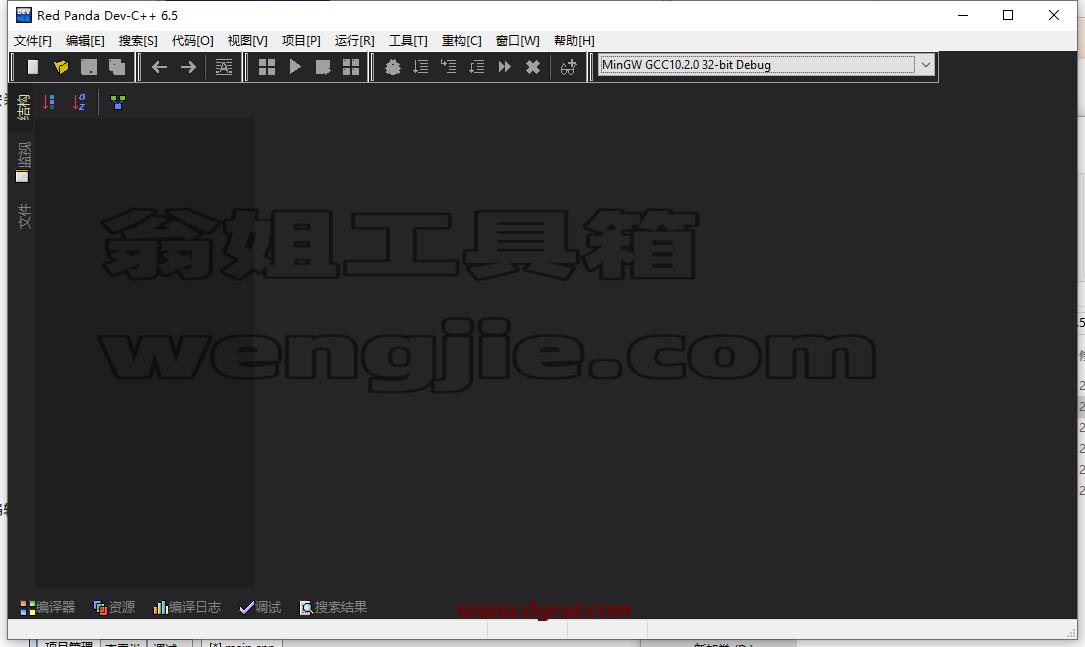Rebuild all with the four-squares icon

click(x=351, y=67)
